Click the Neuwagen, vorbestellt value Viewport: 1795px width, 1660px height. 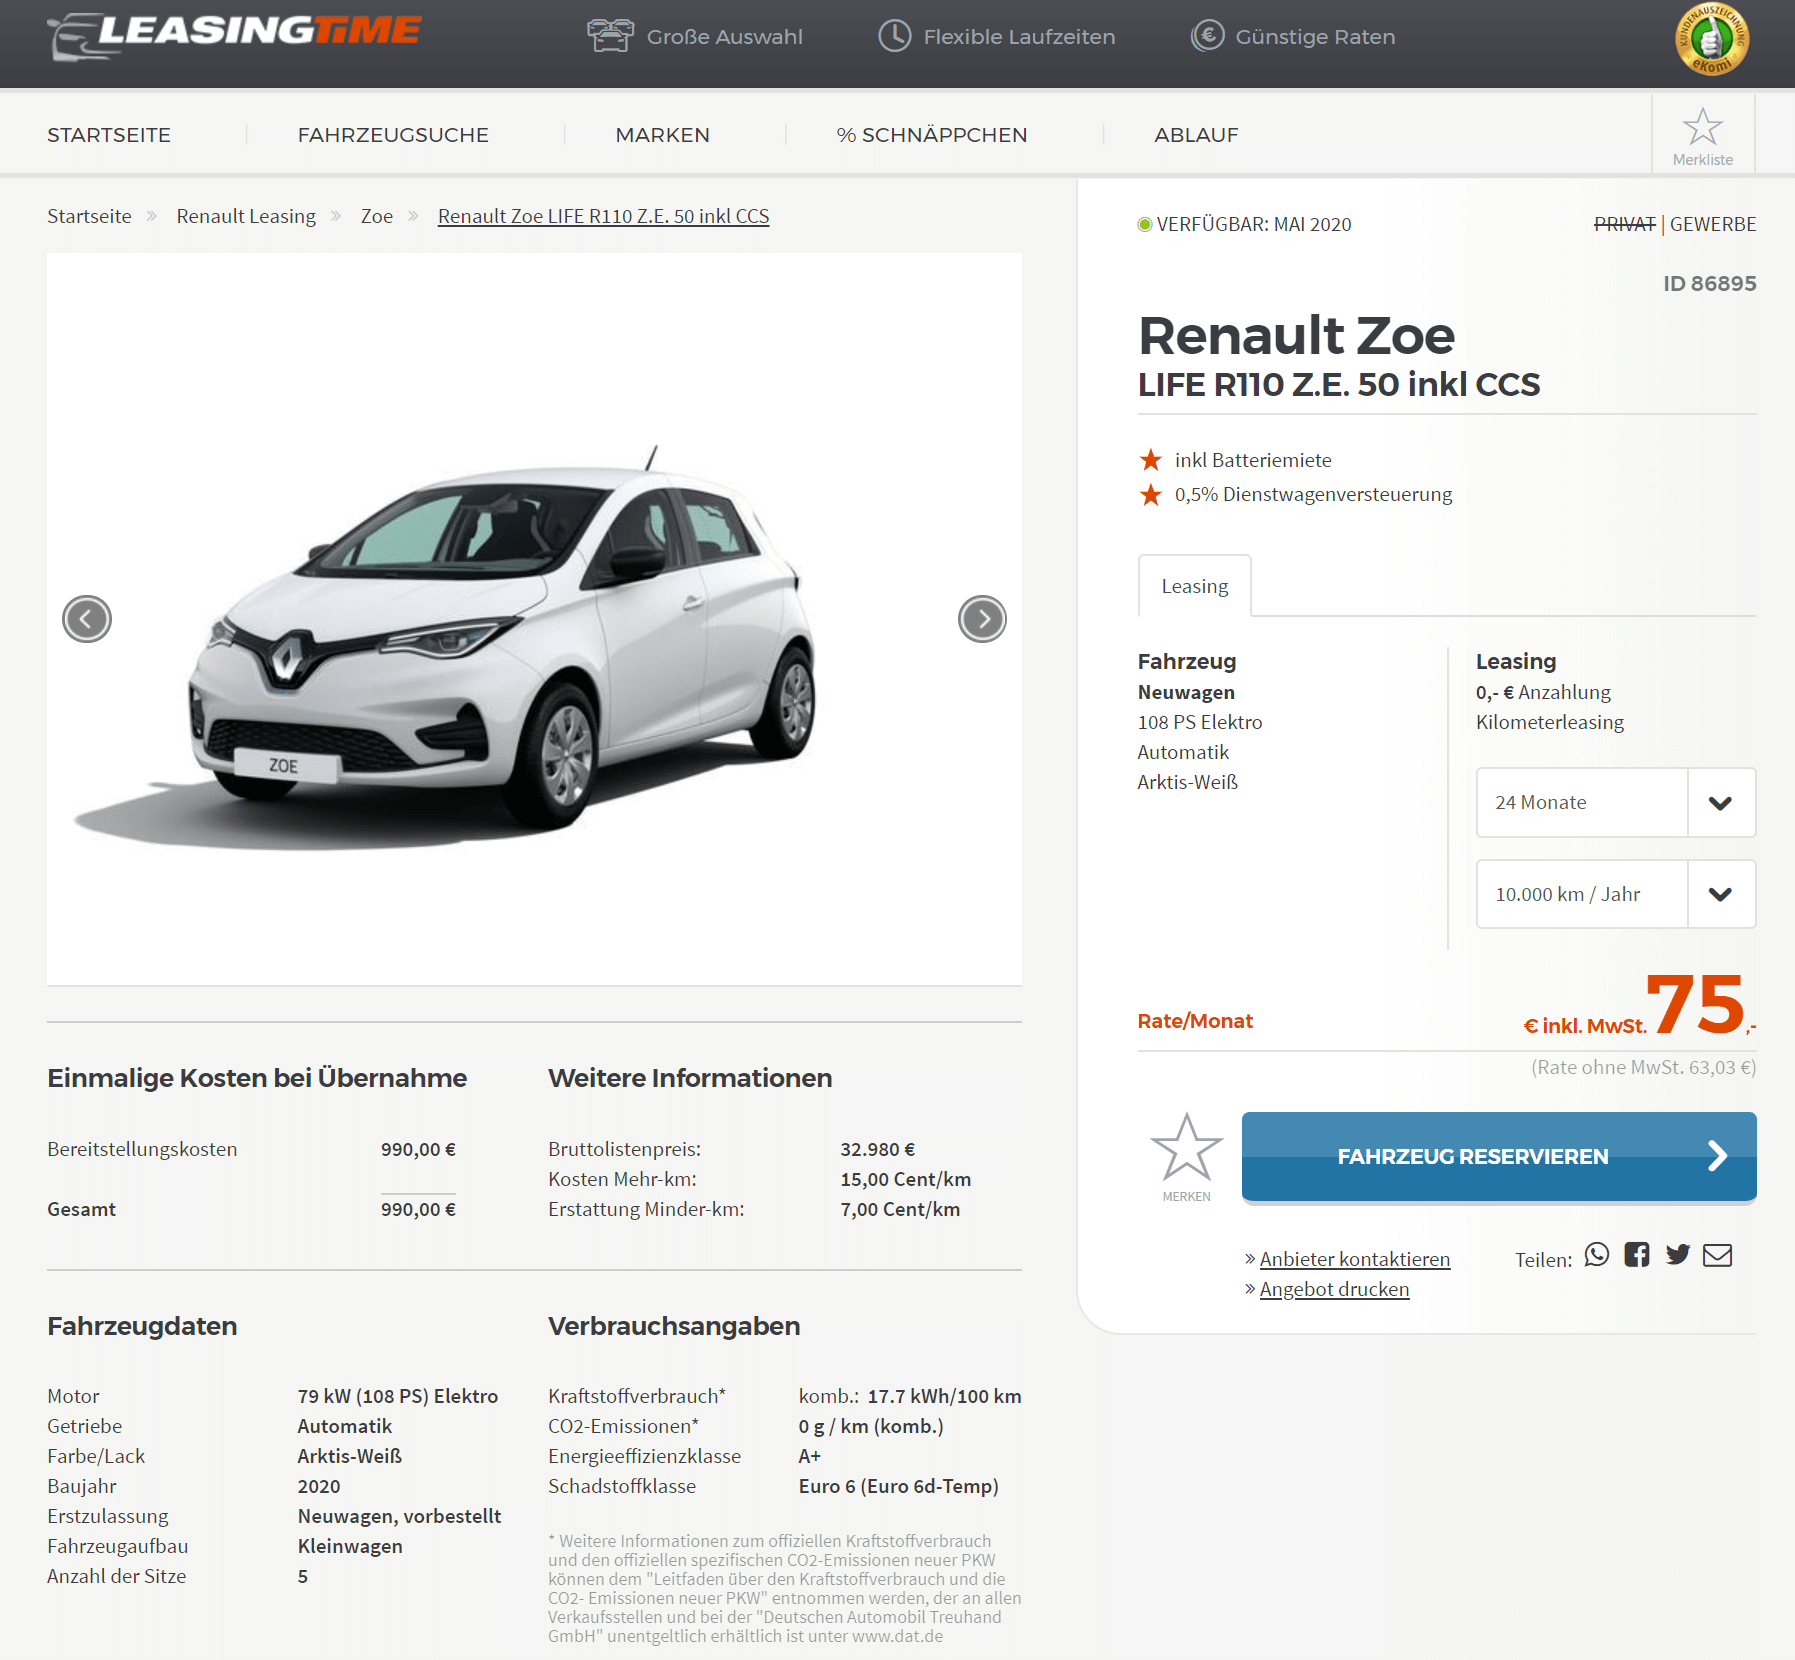coord(399,1516)
